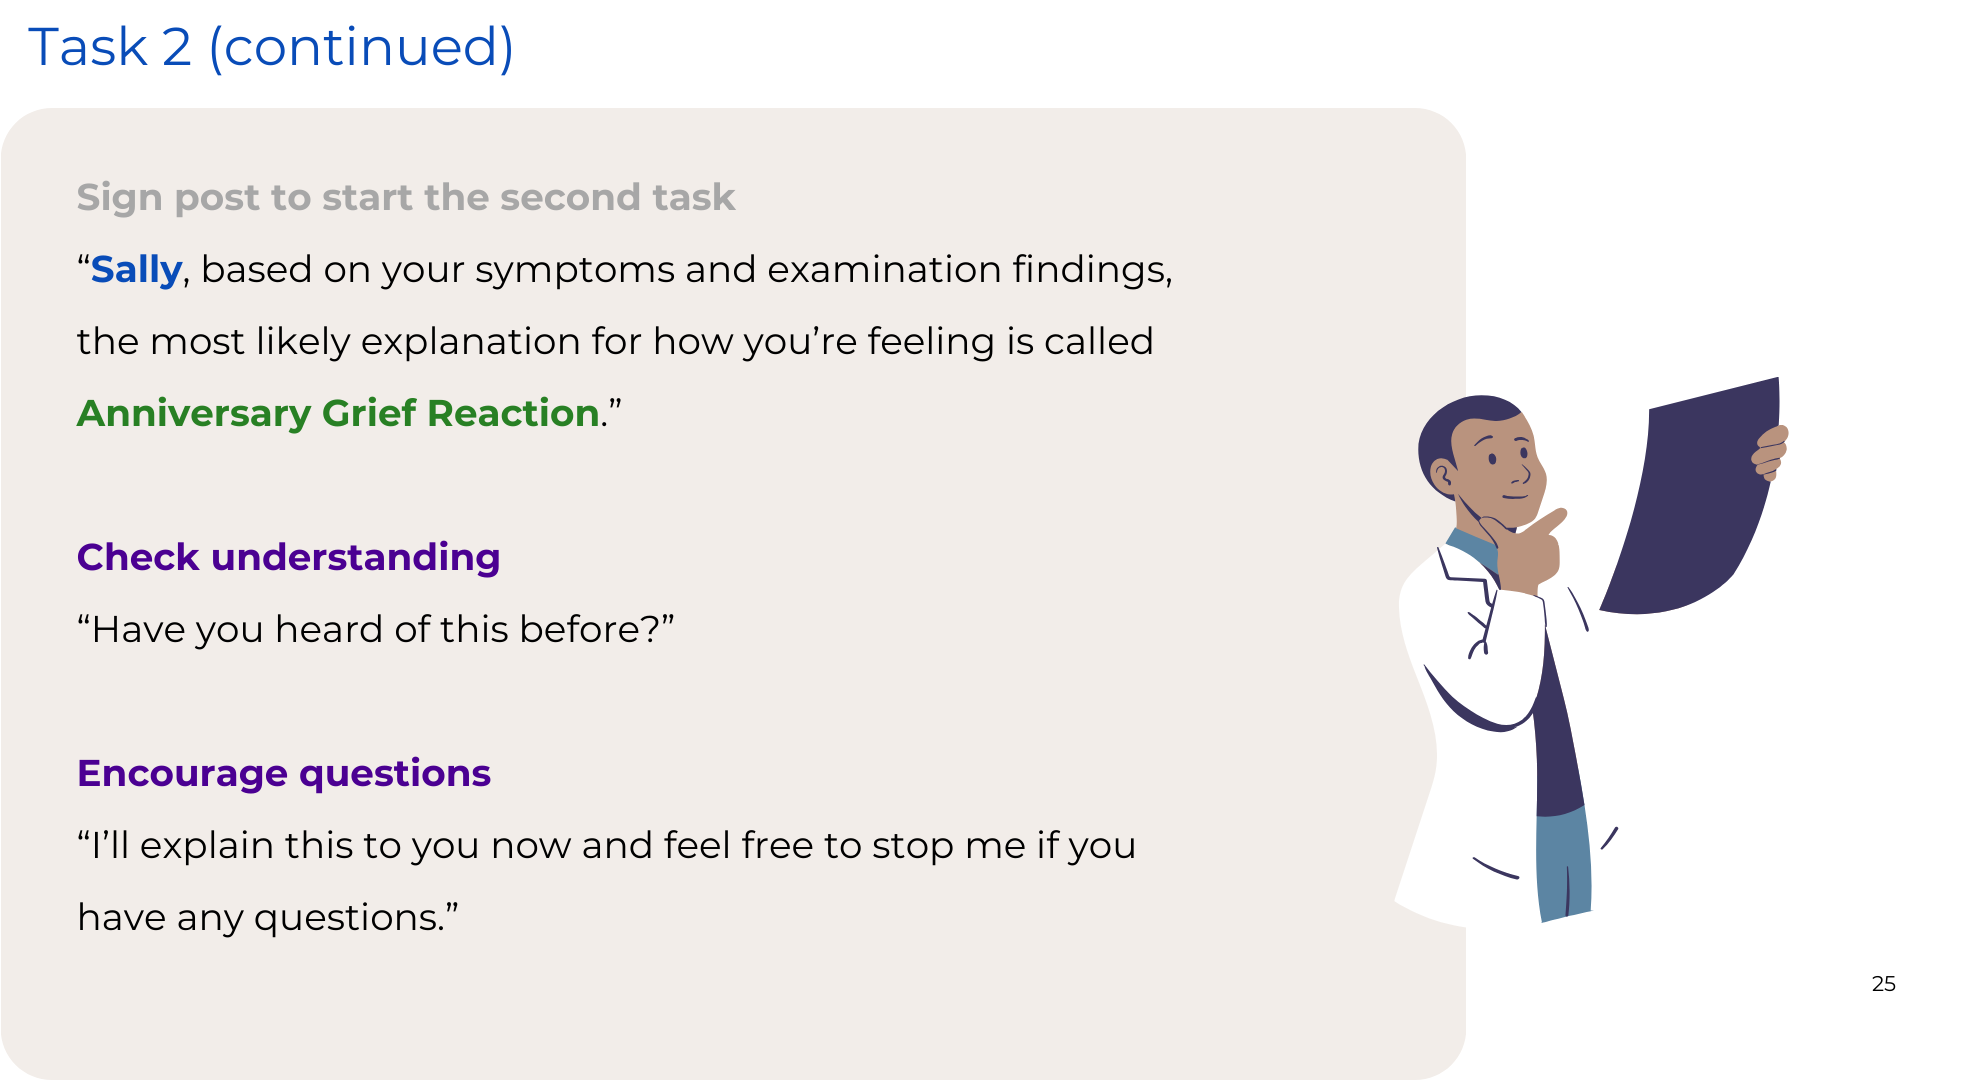Click the purple "Check understanding" heading
Image resolution: width=1980 pixels, height=1080 pixels.
[288, 557]
